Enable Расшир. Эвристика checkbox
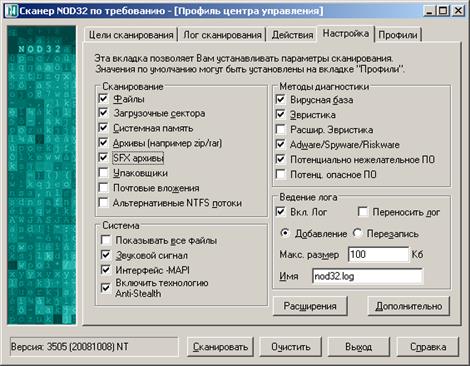The width and height of the screenshot is (470, 366). pos(281,129)
